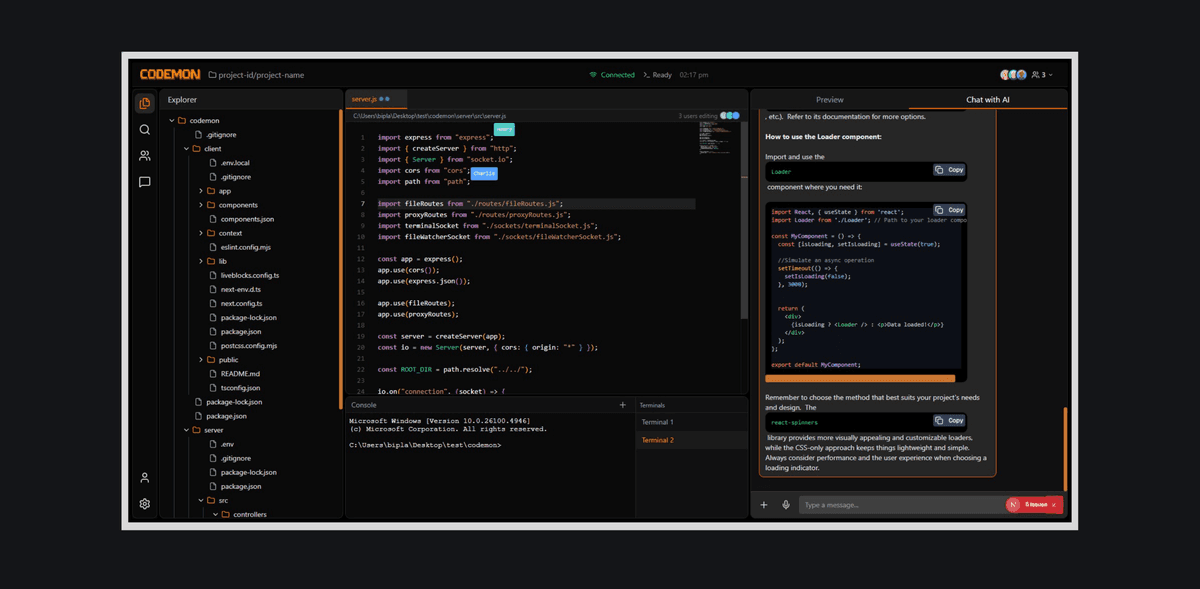Expand the components folder in Explorer

point(238,205)
